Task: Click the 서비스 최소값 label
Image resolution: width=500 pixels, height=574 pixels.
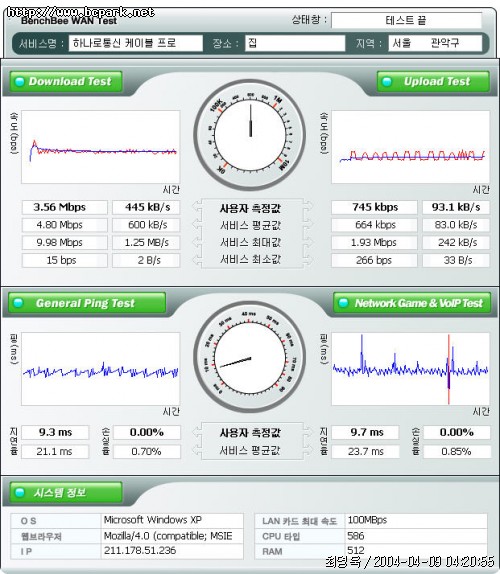Action: click(250, 260)
